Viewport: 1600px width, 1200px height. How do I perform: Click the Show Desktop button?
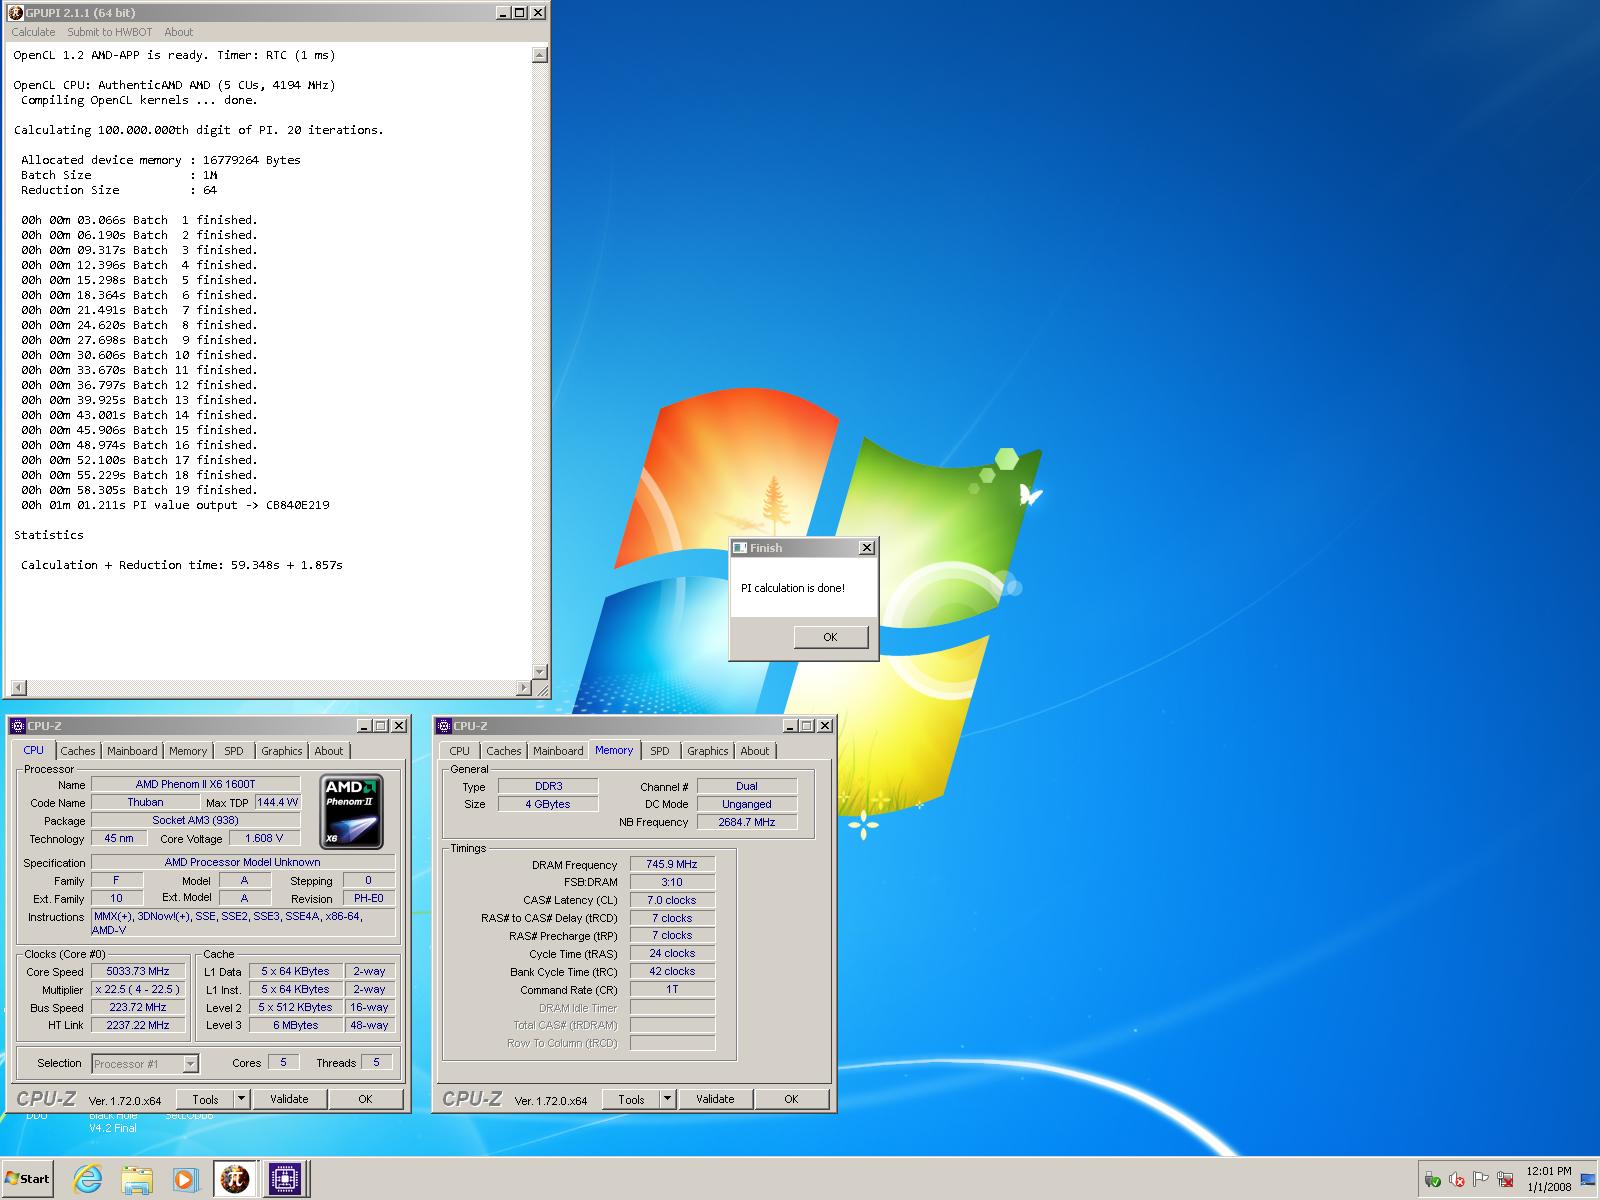tap(1588, 1180)
